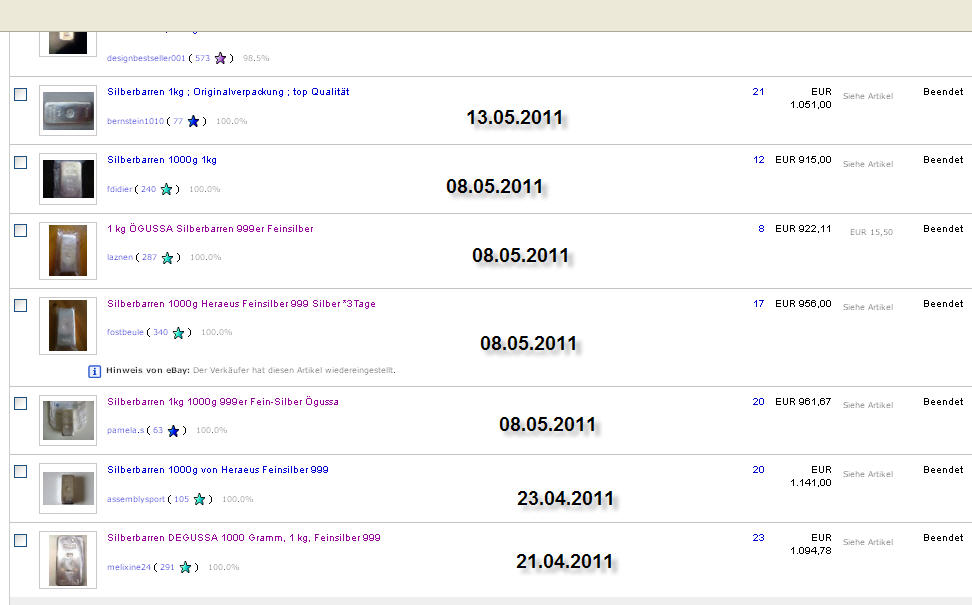Open thumbnail of Silberbarren 1000g 1kg
Screen dimensions: 972x605
pyautogui.click(x=68, y=179)
